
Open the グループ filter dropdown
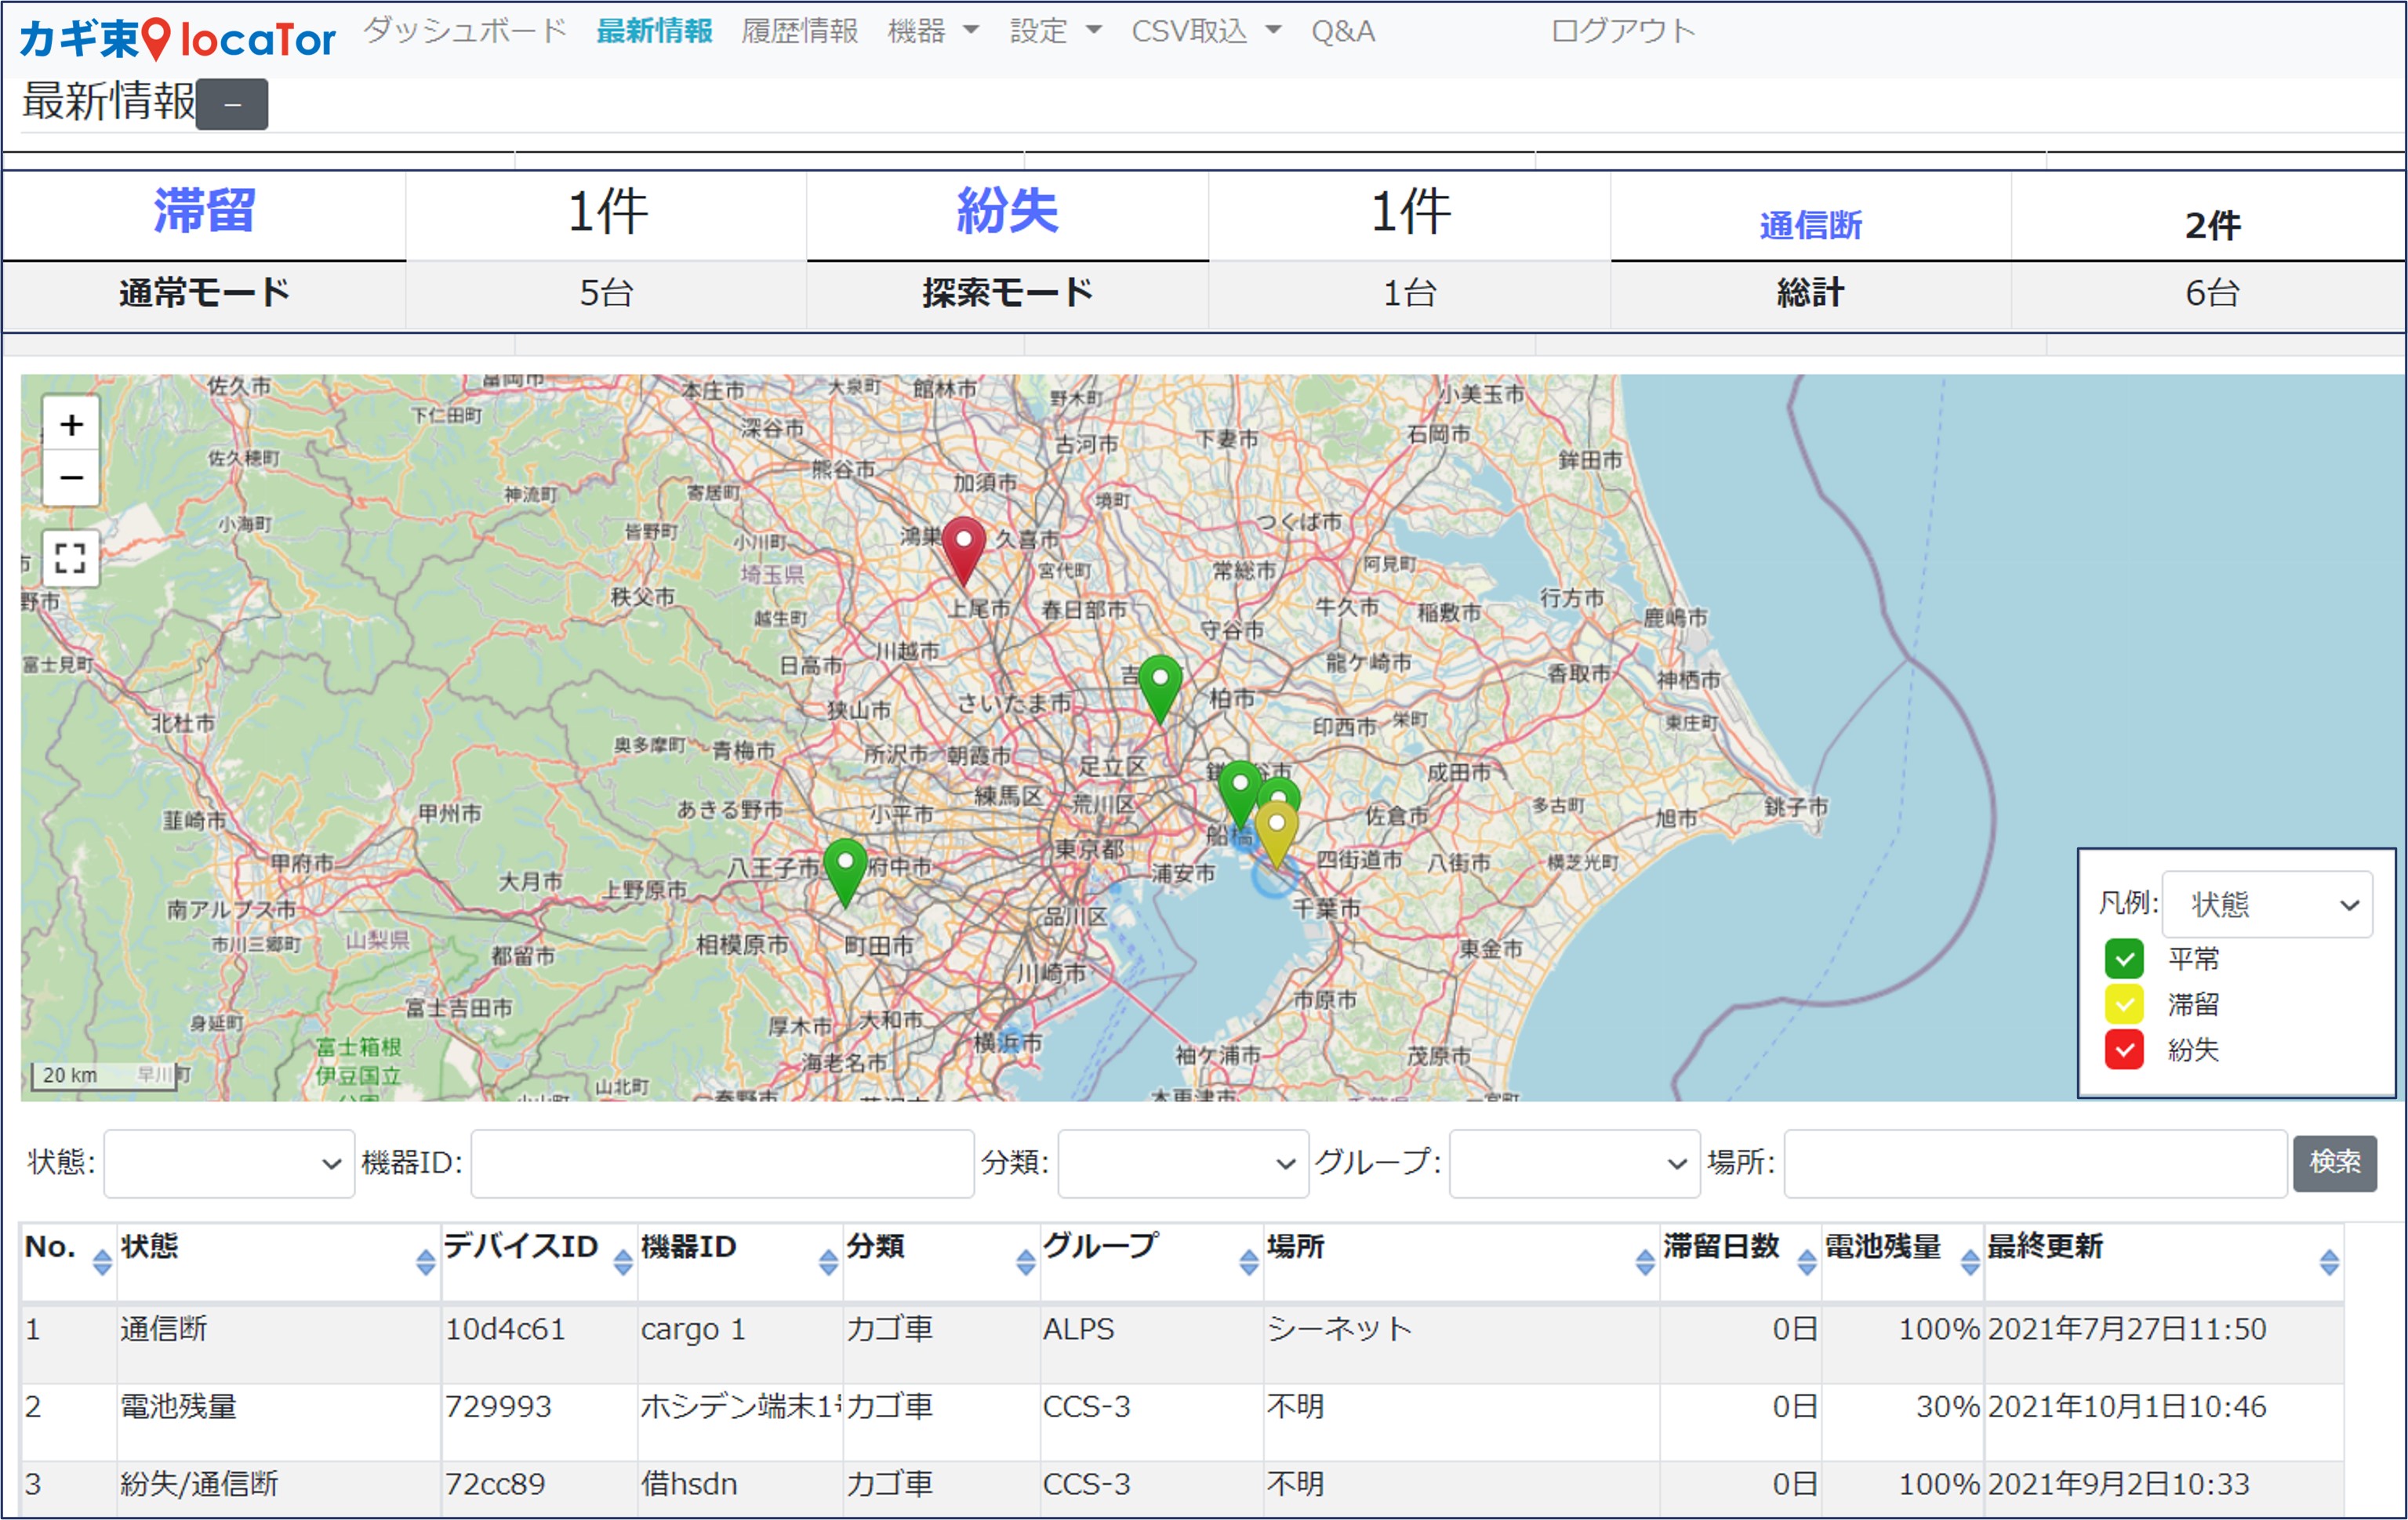(1574, 1163)
